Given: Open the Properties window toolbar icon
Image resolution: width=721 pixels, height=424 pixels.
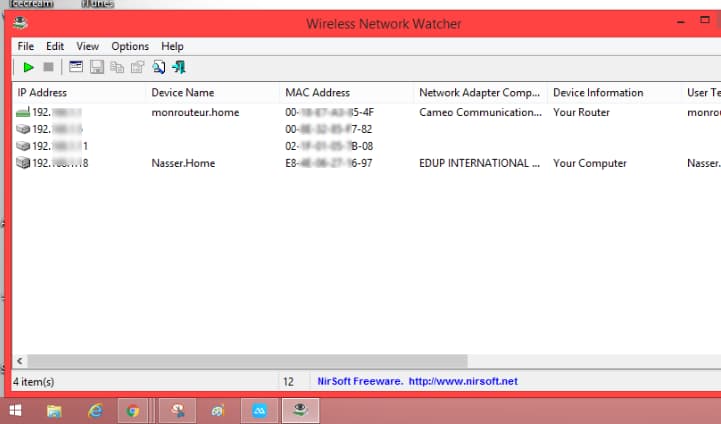Looking at the screenshot, I should (x=76, y=67).
